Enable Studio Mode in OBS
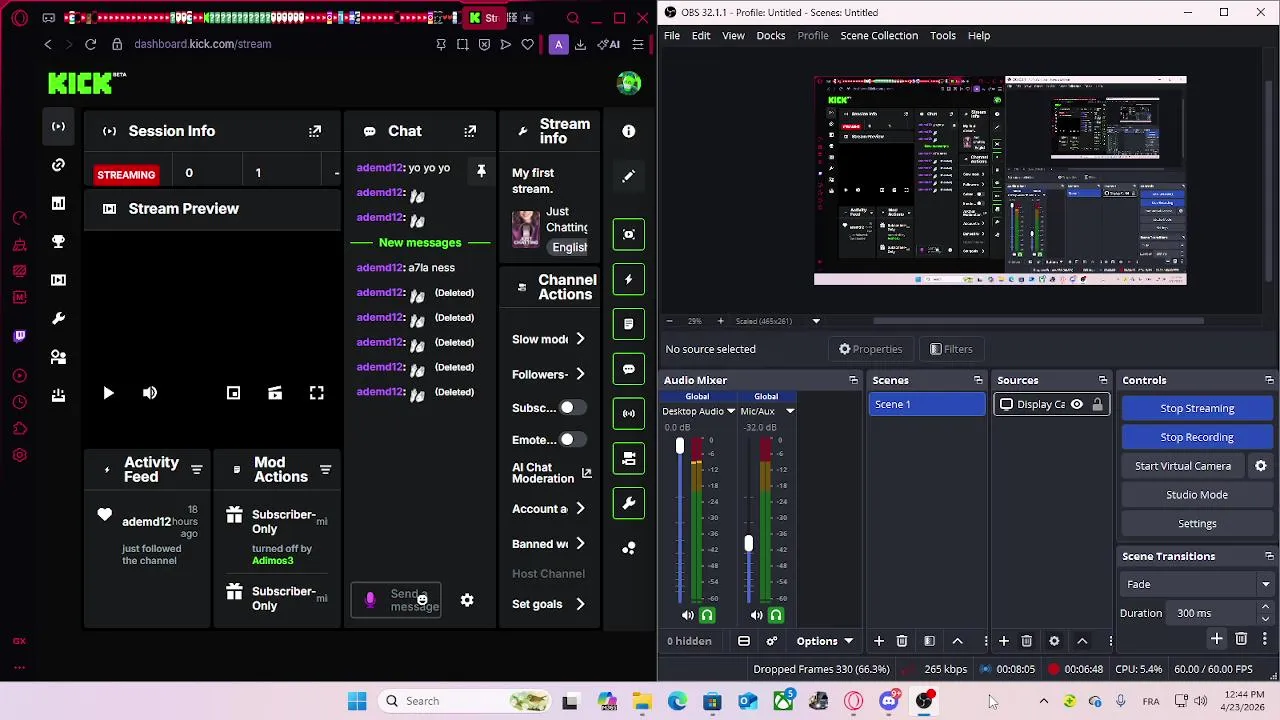Screen dimensions: 1280x720 (x=1197, y=495)
